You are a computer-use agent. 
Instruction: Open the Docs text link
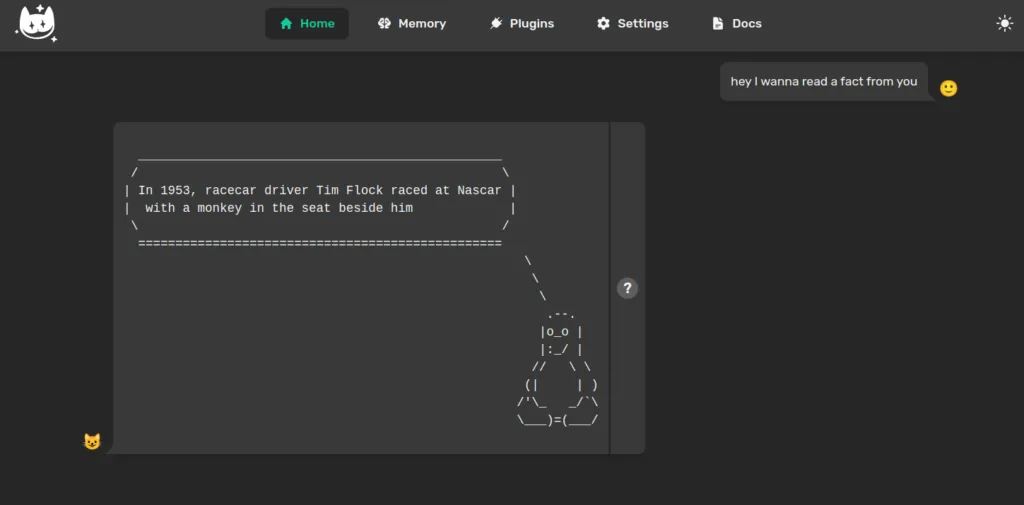pos(746,24)
